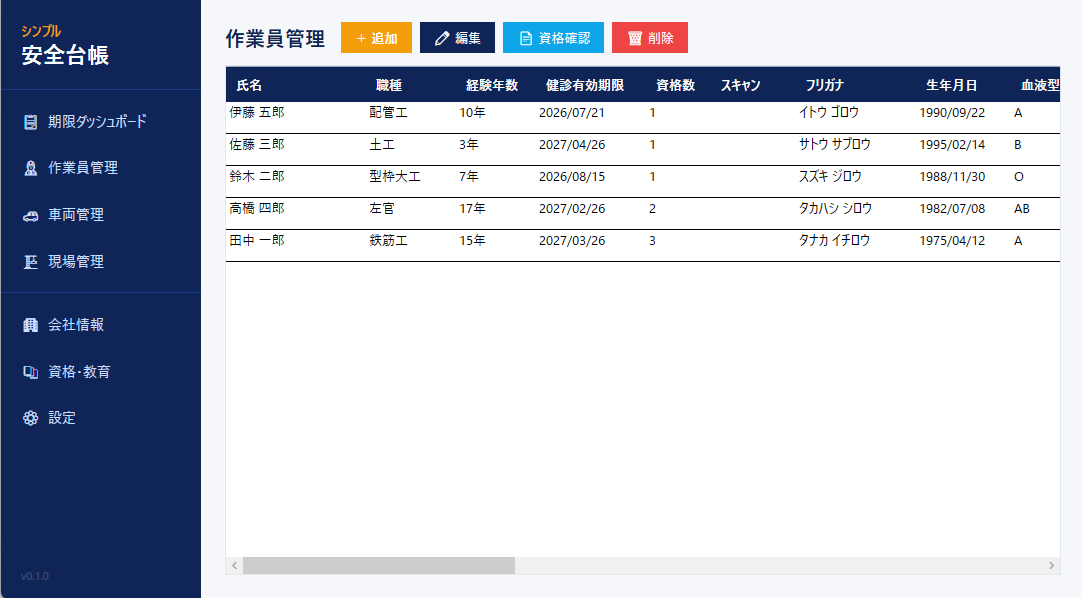Viewport: 1082px width, 598px height.
Task: Click the 血液型 column header
Action: click(x=1040, y=86)
